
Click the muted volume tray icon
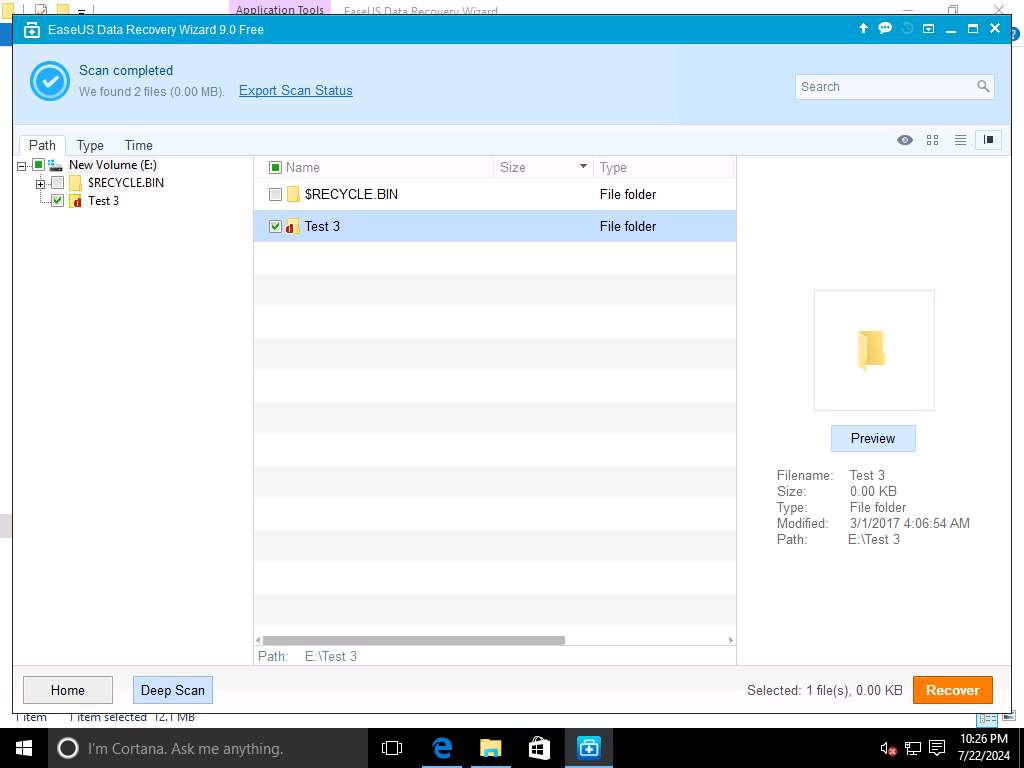point(888,748)
